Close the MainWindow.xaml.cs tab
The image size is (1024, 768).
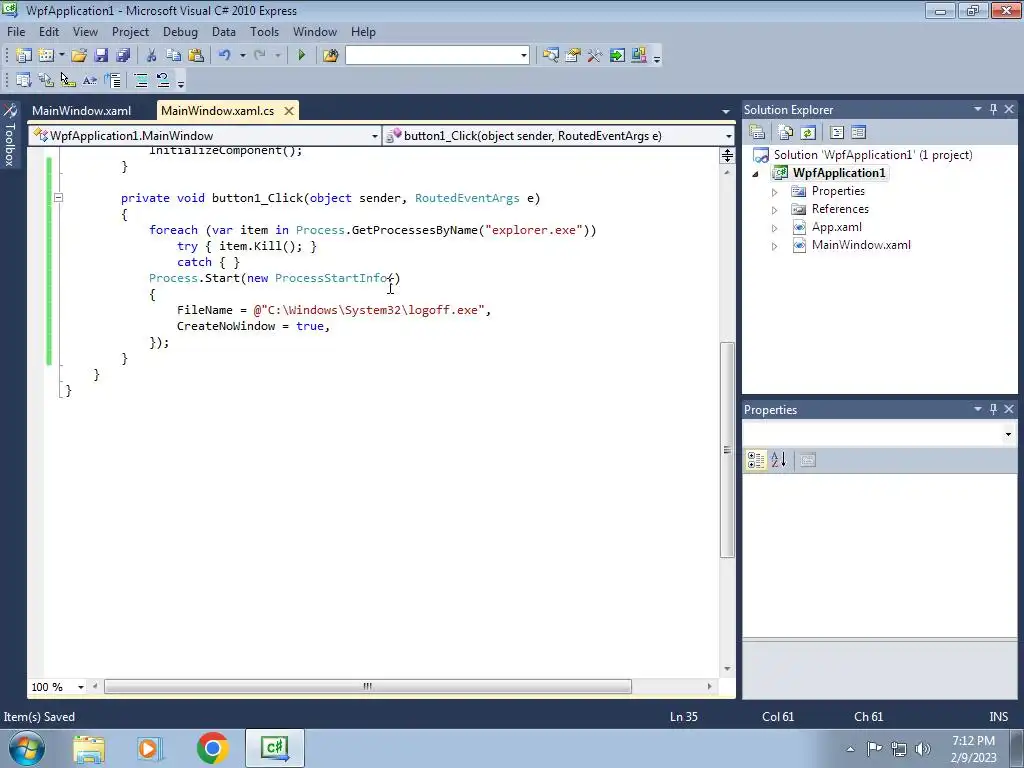click(x=289, y=111)
